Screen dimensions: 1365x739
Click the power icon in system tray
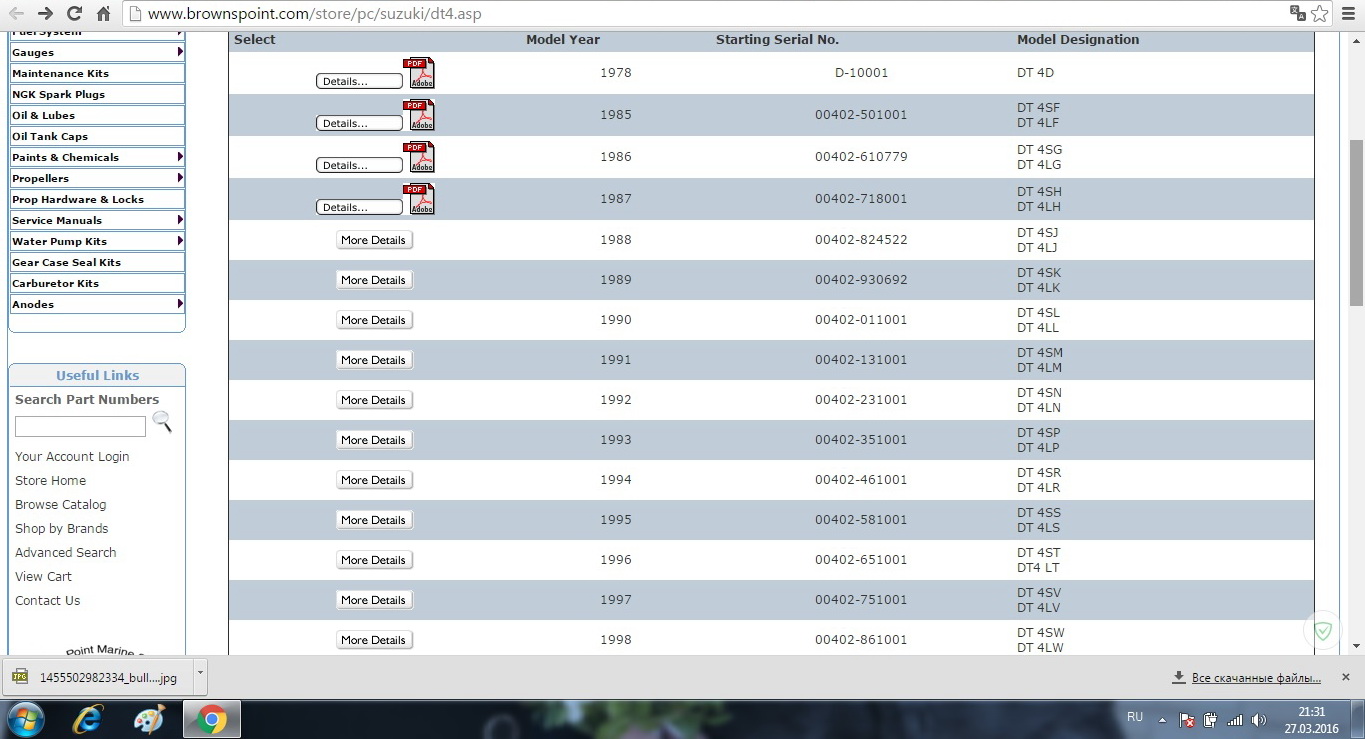[x=1211, y=720]
